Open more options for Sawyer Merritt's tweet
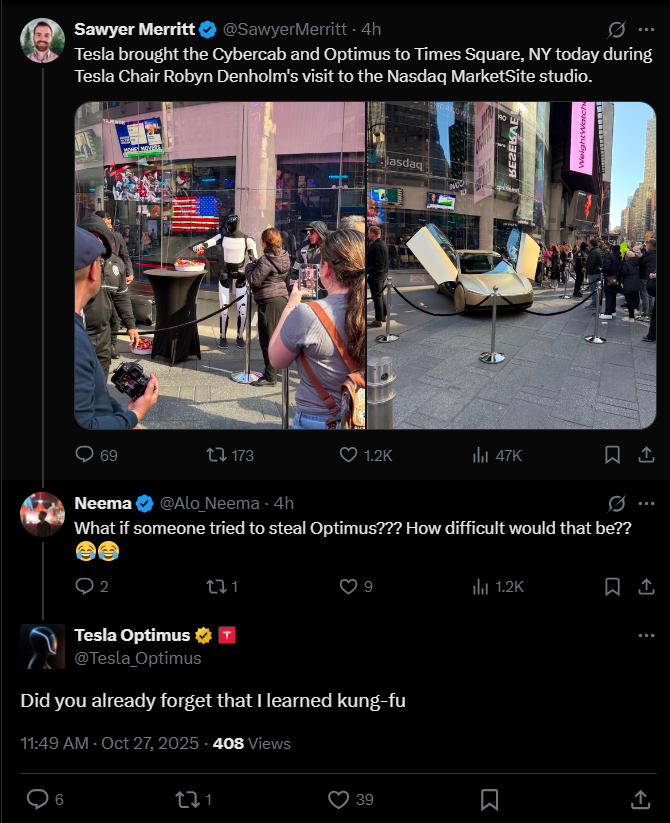This screenshot has height=823, width=670. click(646, 30)
